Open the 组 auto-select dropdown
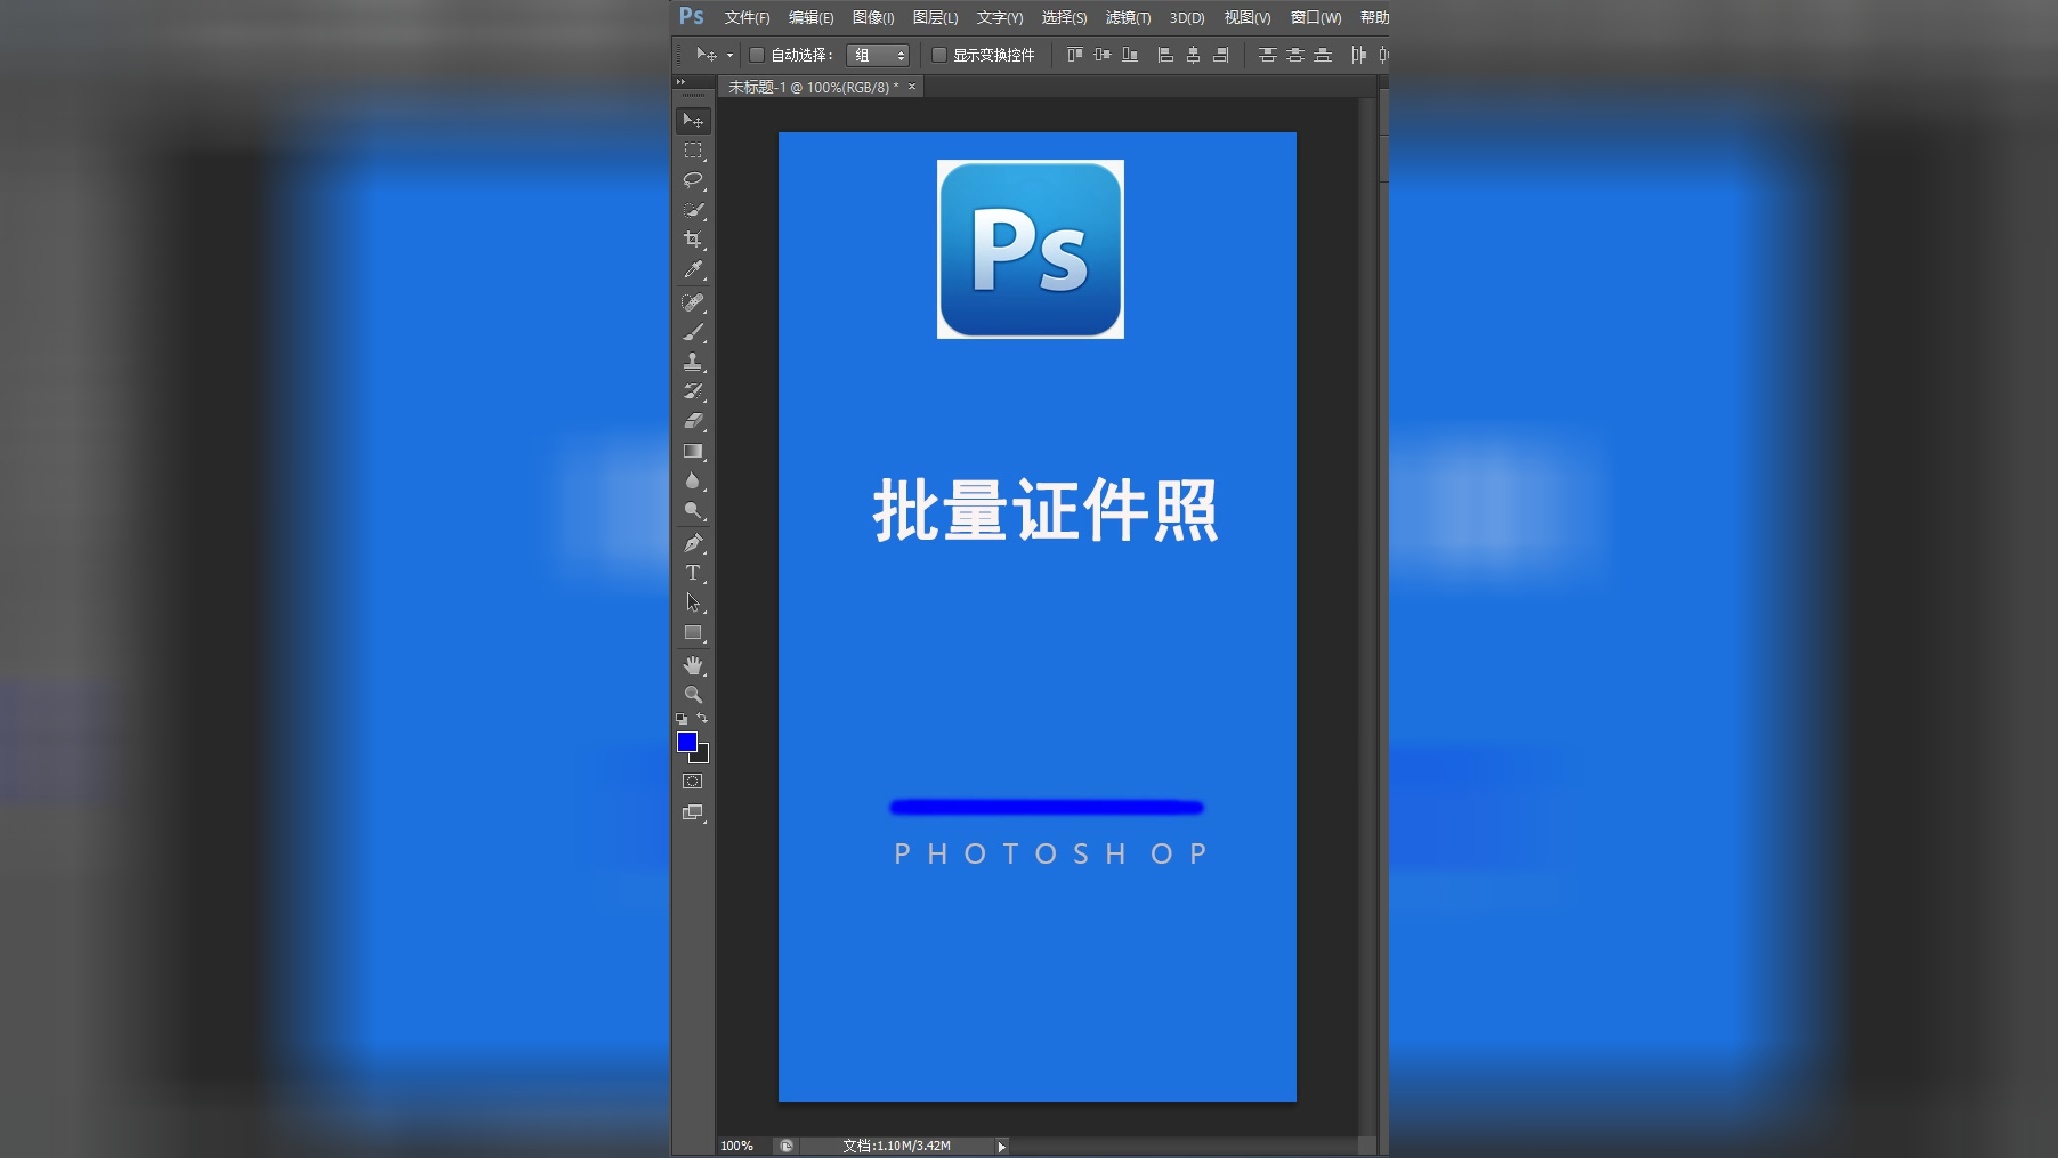 pyautogui.click(x=877, y=55)
